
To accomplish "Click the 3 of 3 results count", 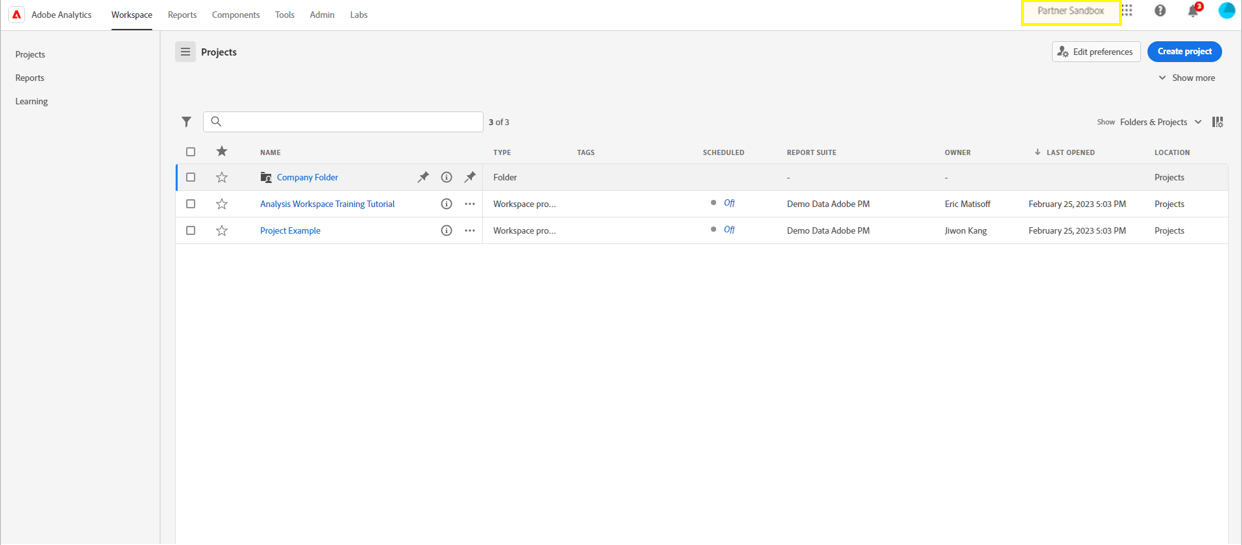I will (499, 122).
